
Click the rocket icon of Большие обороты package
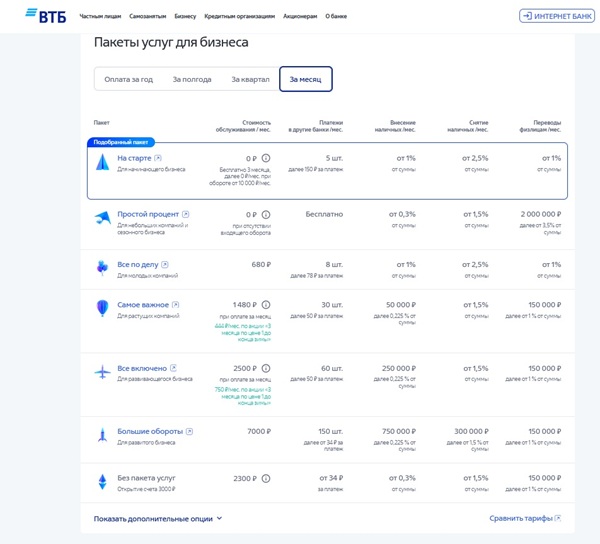tap(102, 435)
